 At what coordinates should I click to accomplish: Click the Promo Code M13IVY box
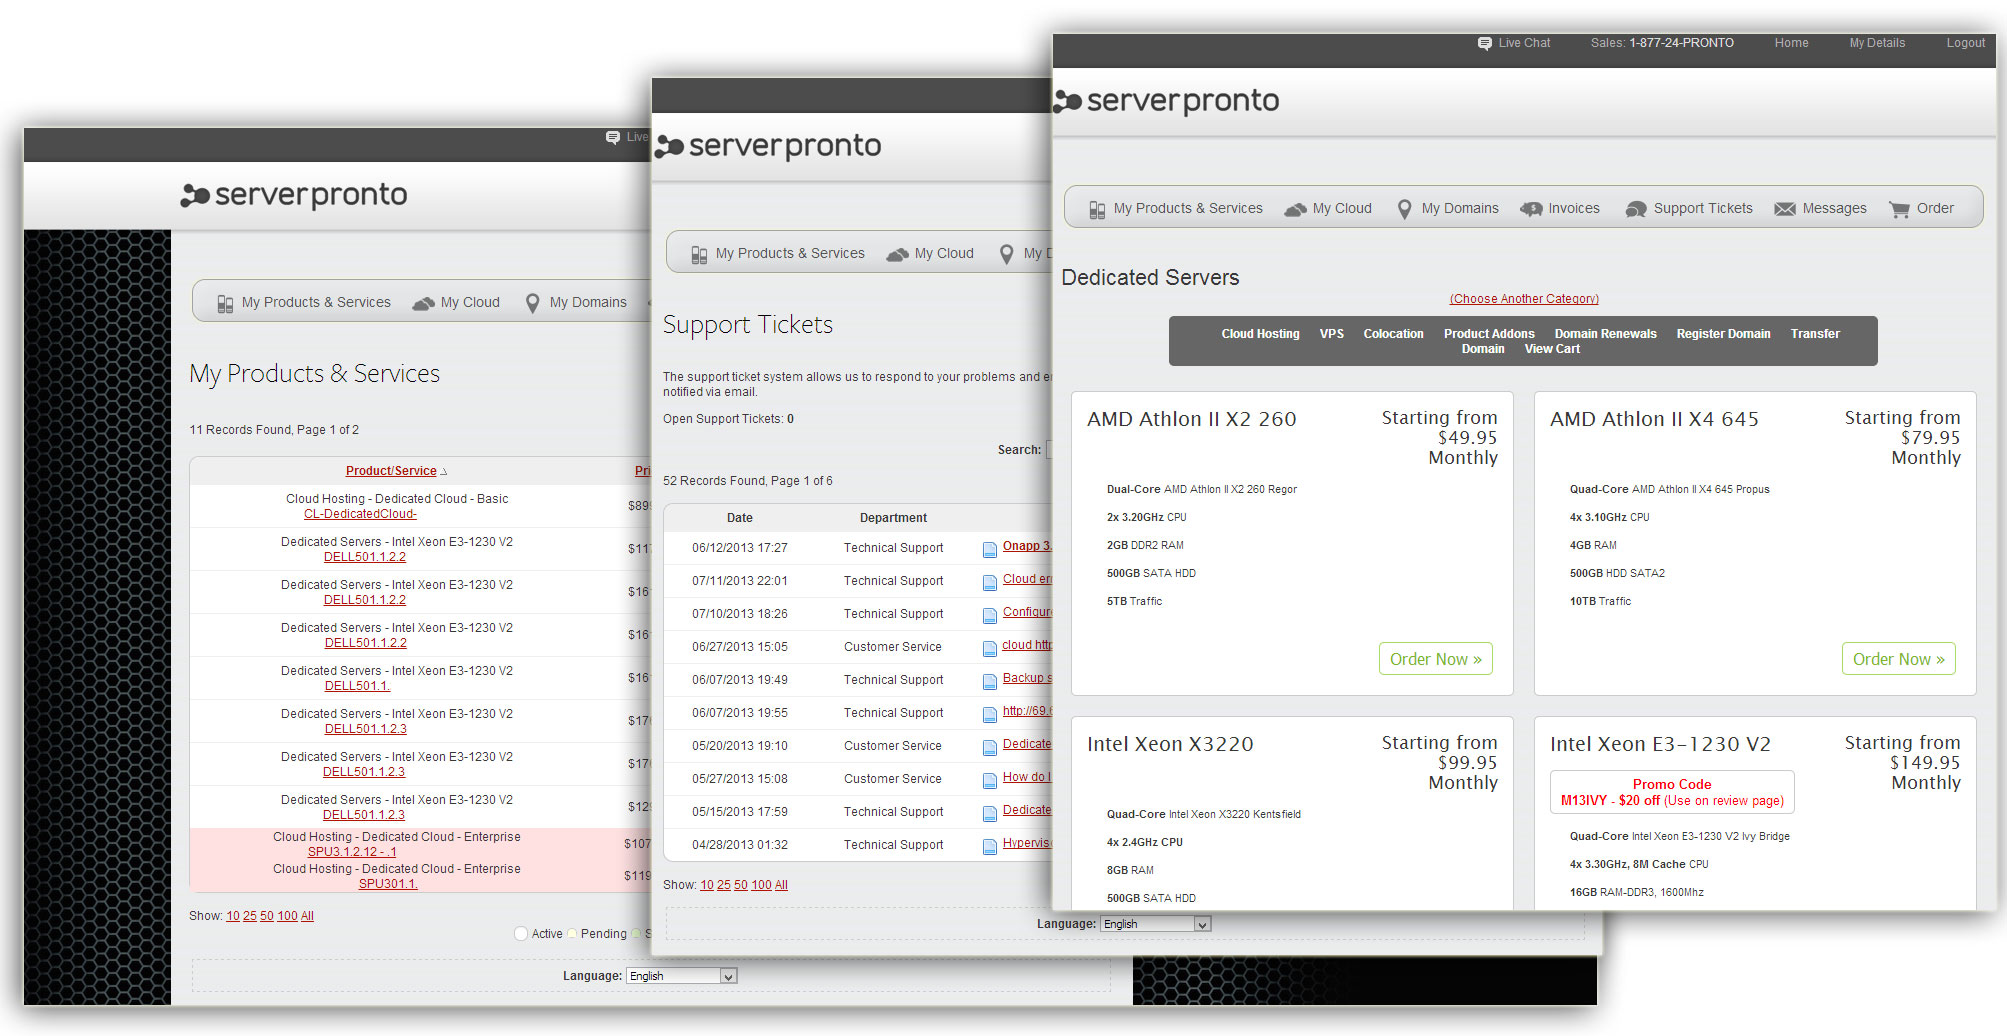point(1672,792)
